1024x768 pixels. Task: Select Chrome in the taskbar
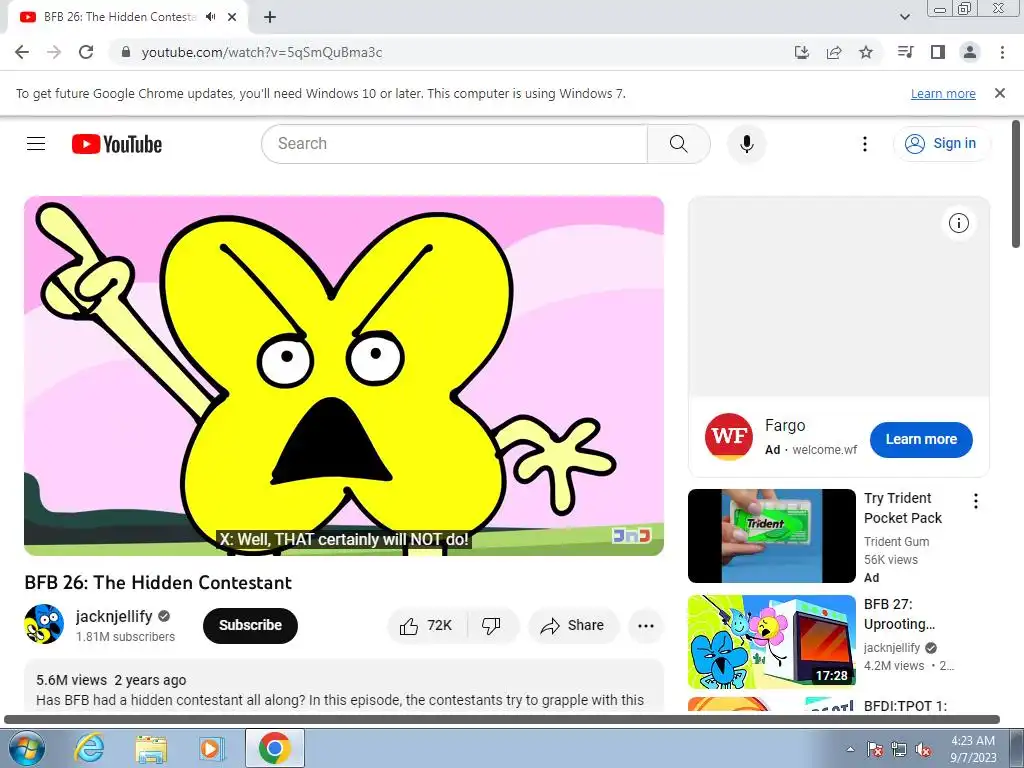pos(274,748)
